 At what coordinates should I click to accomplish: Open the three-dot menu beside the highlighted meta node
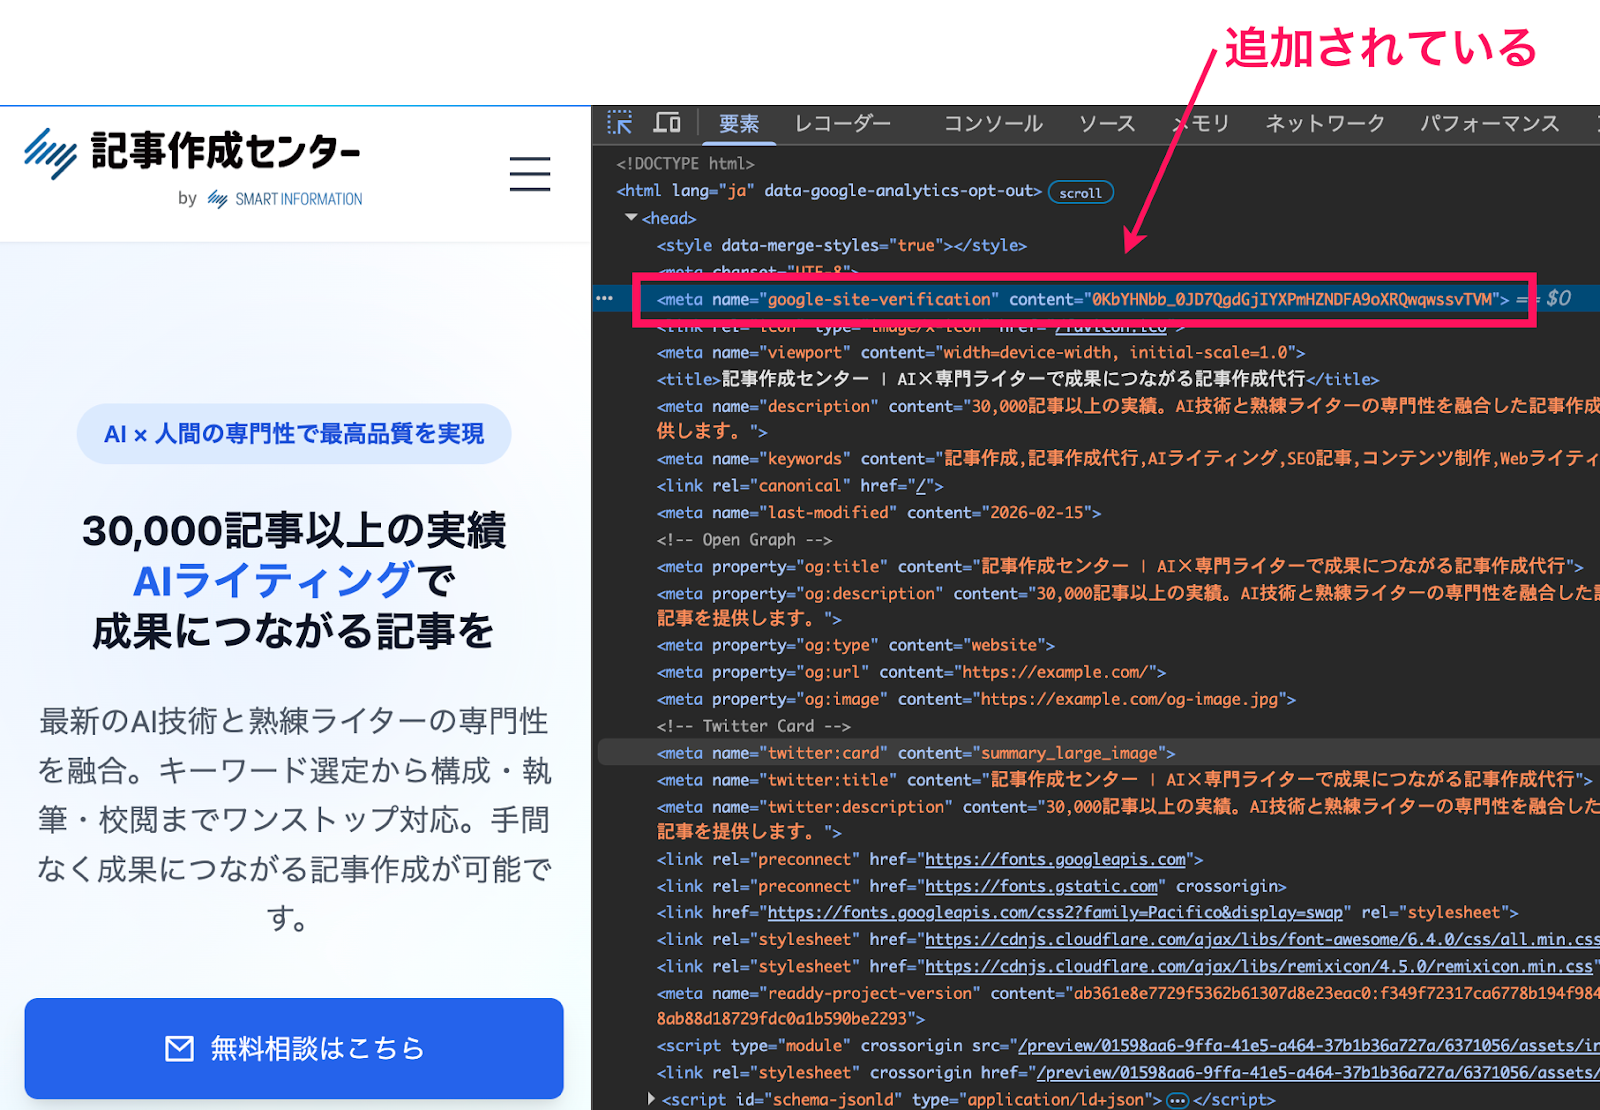605,298
